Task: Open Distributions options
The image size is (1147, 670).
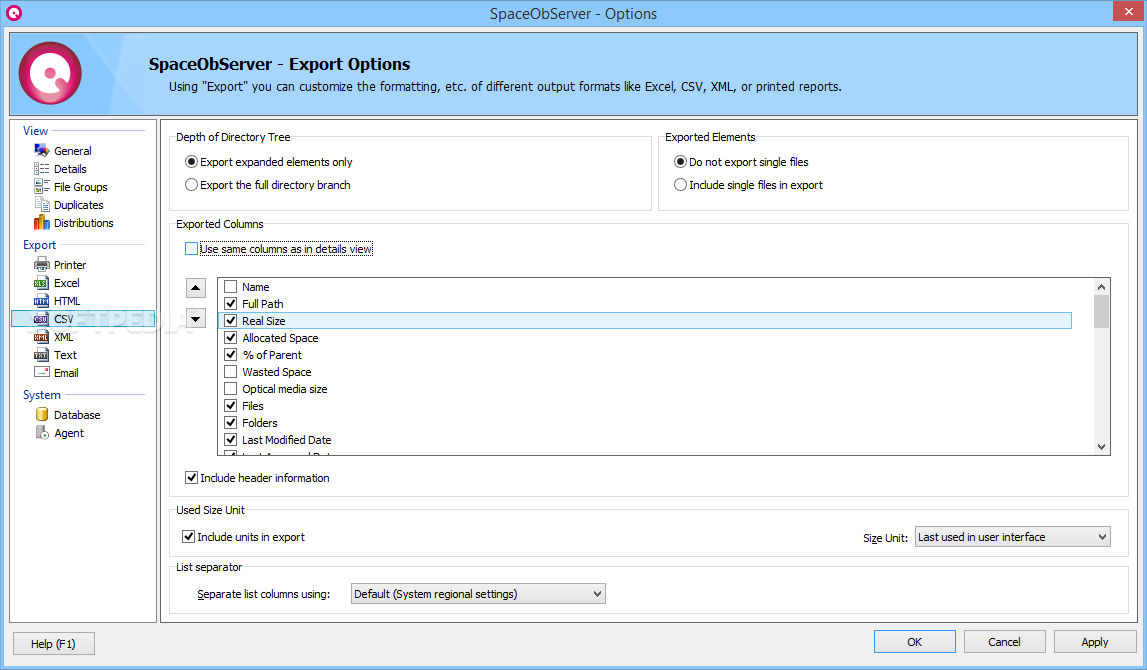Action: pos(83,223)
